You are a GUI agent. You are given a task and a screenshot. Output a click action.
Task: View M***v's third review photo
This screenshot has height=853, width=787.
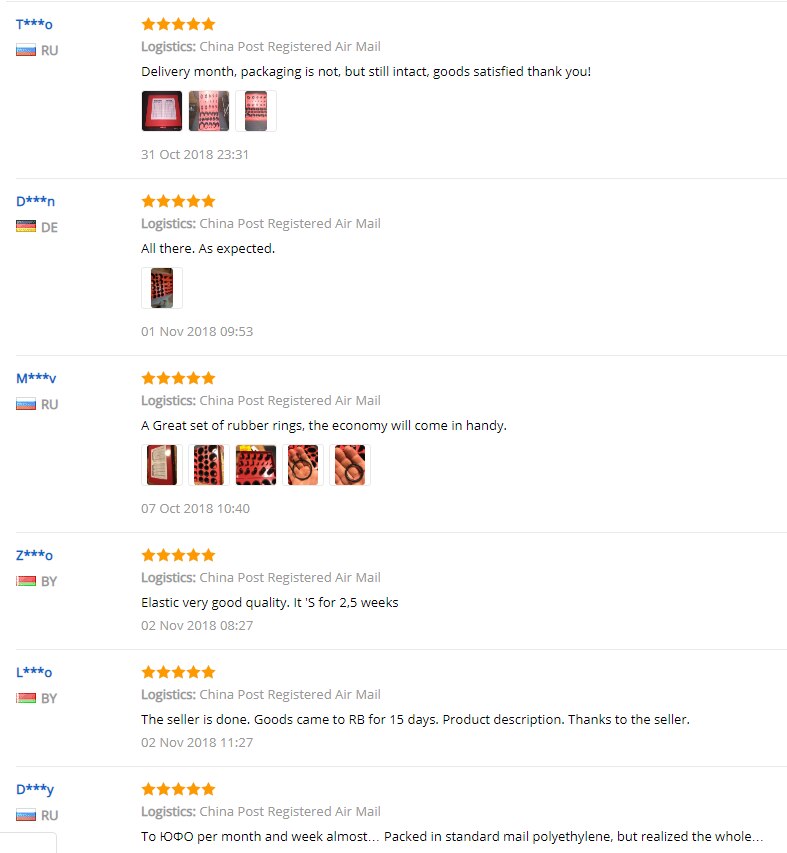256,465
